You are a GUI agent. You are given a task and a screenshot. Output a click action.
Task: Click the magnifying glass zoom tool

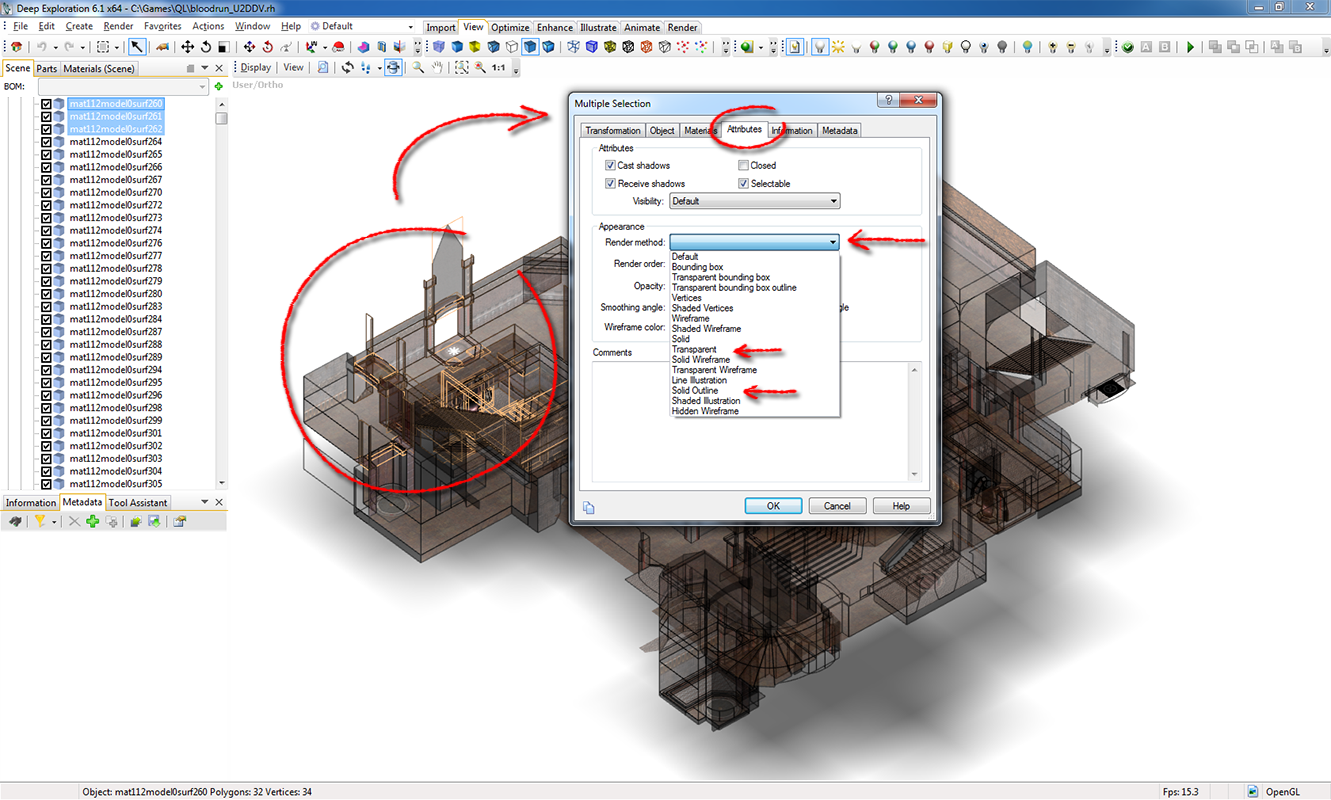tap(418, 68)
